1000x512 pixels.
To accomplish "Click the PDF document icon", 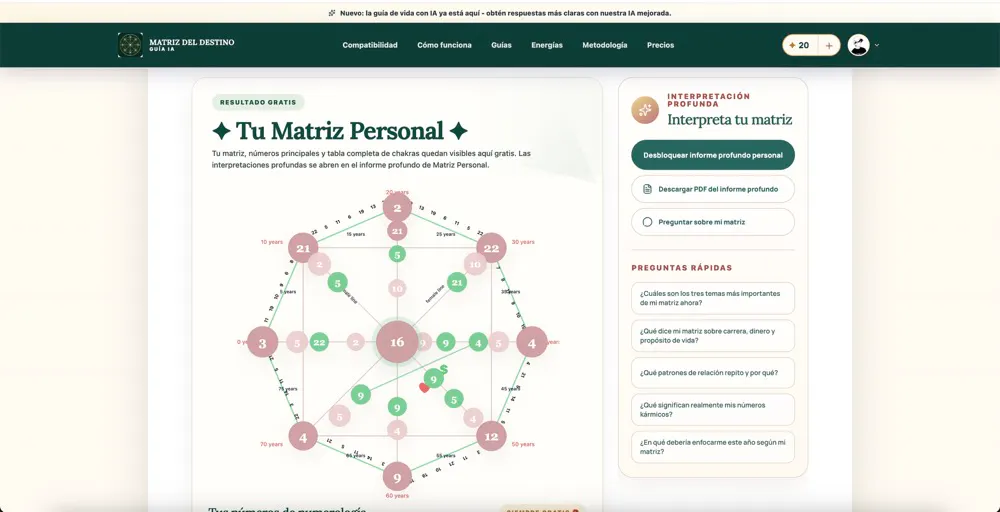I will 647,189.
